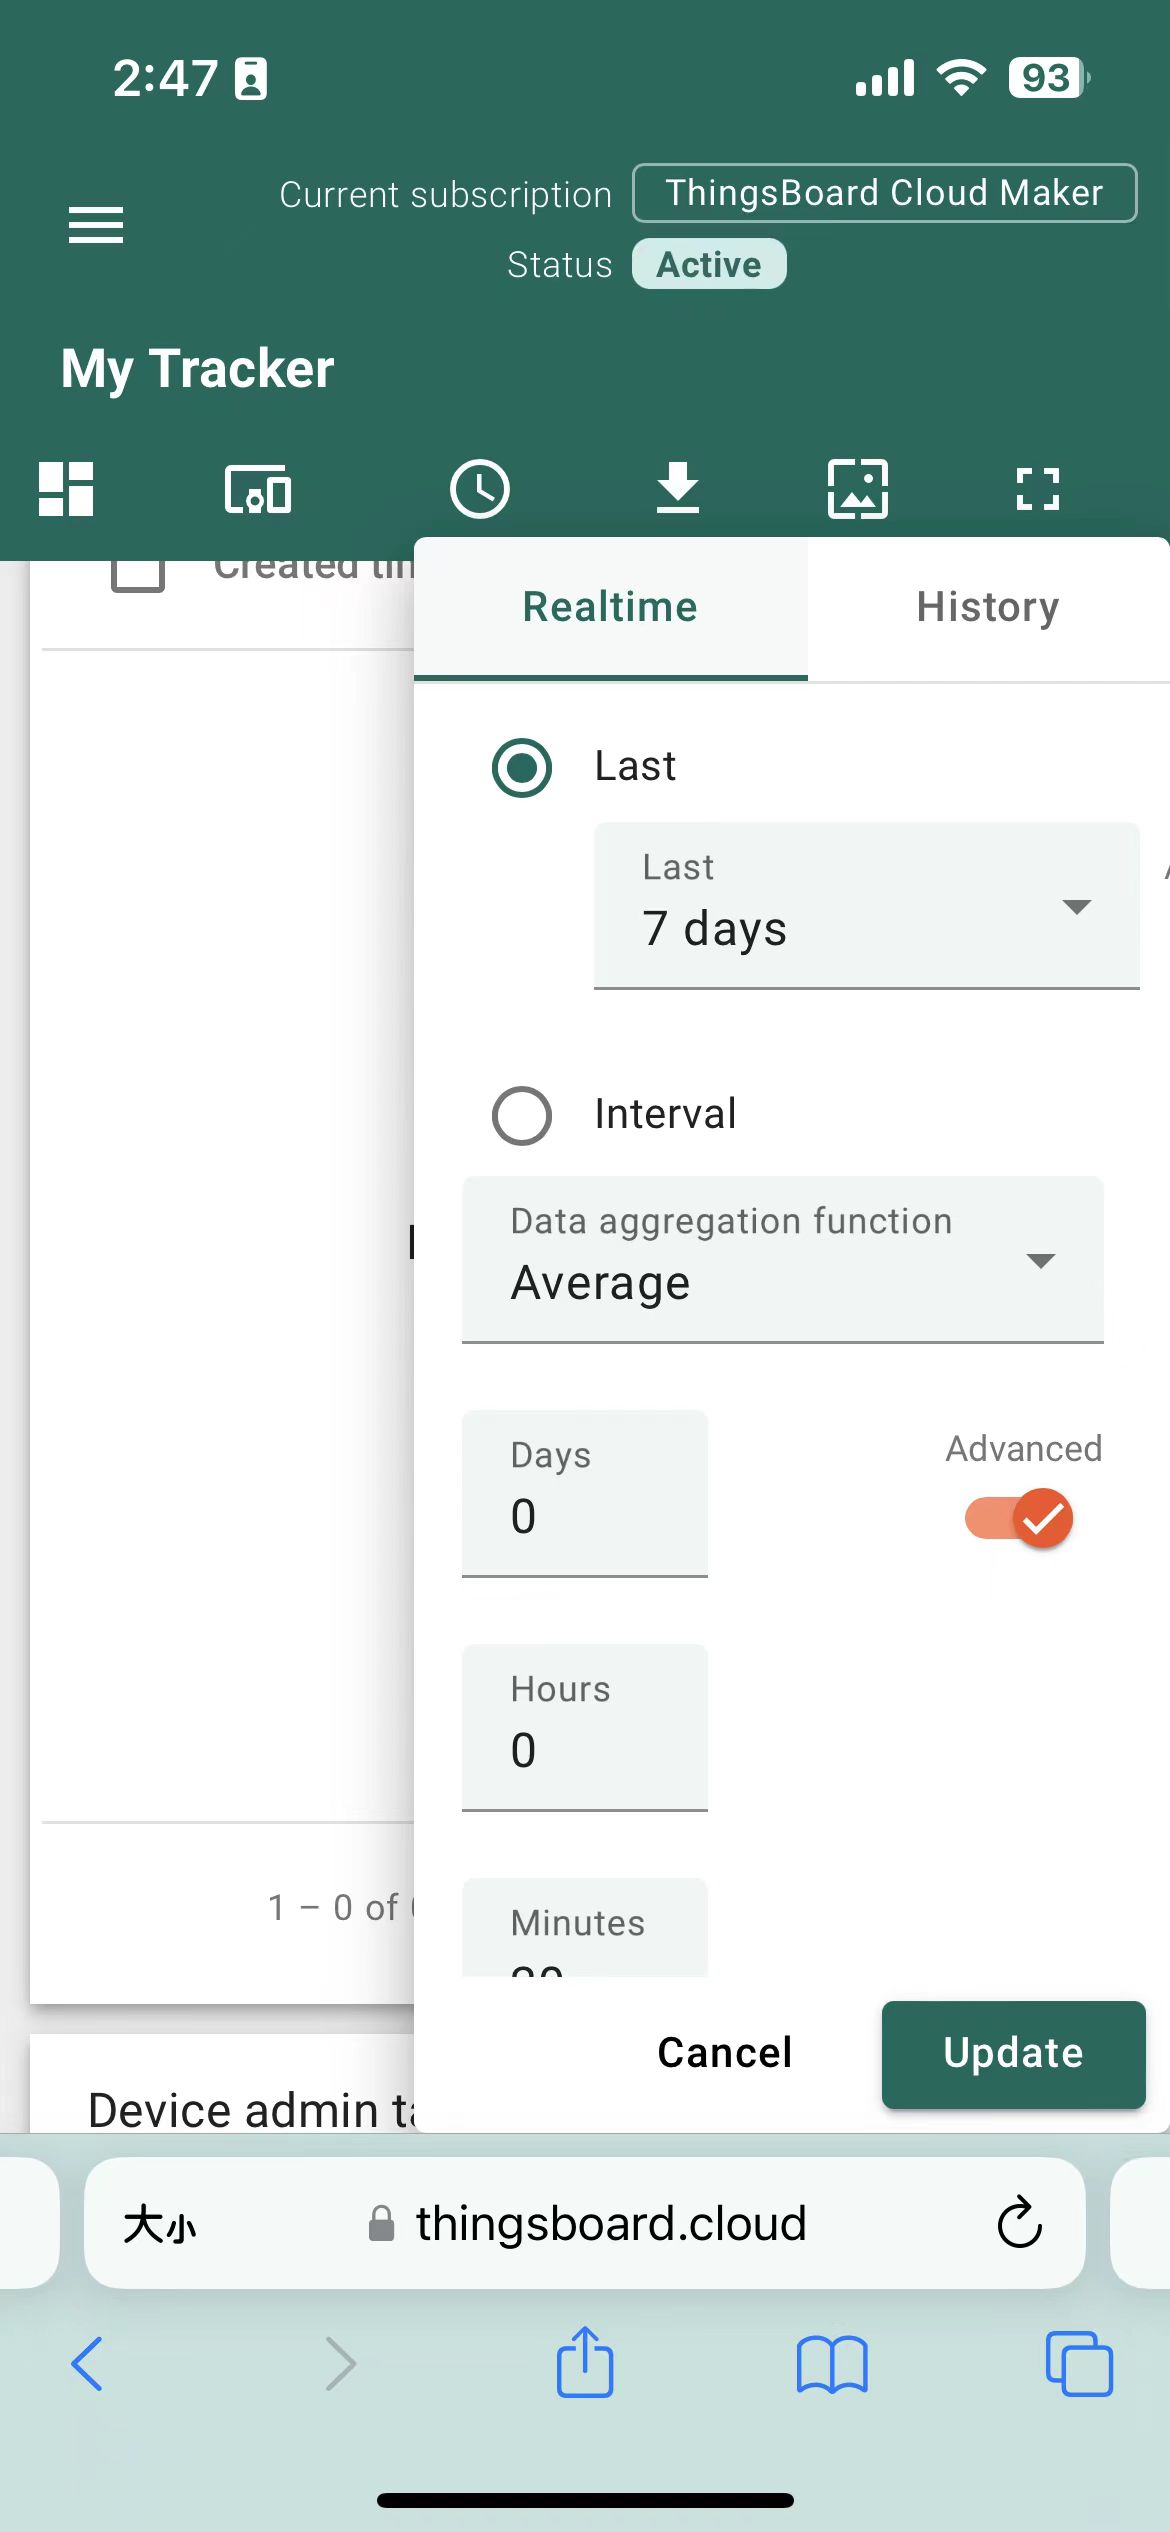Image resolution: width=1170 pixels, height=2532 pixels.
Task: Switch to the Realtime tab
Action: [x=610, y=606]
